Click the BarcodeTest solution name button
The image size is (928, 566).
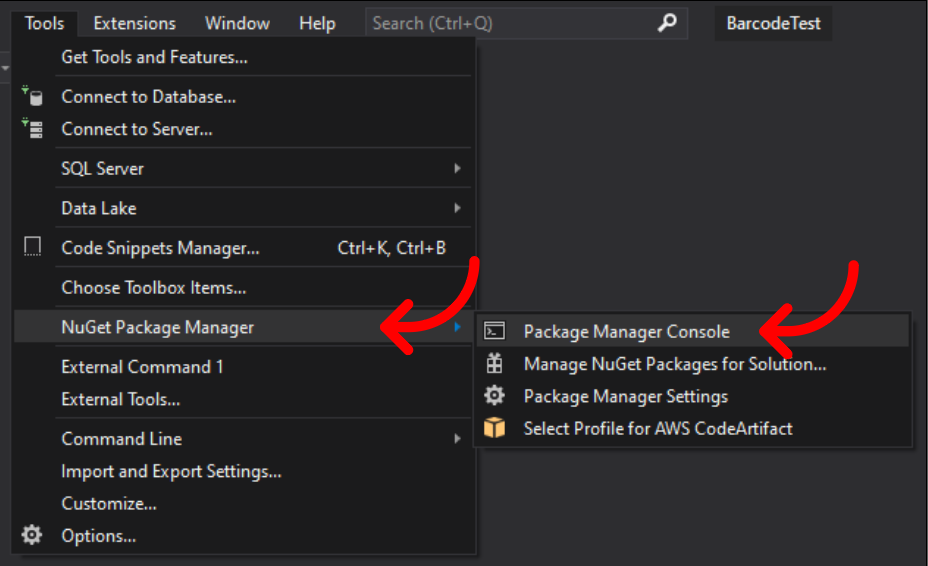(773, 23)
